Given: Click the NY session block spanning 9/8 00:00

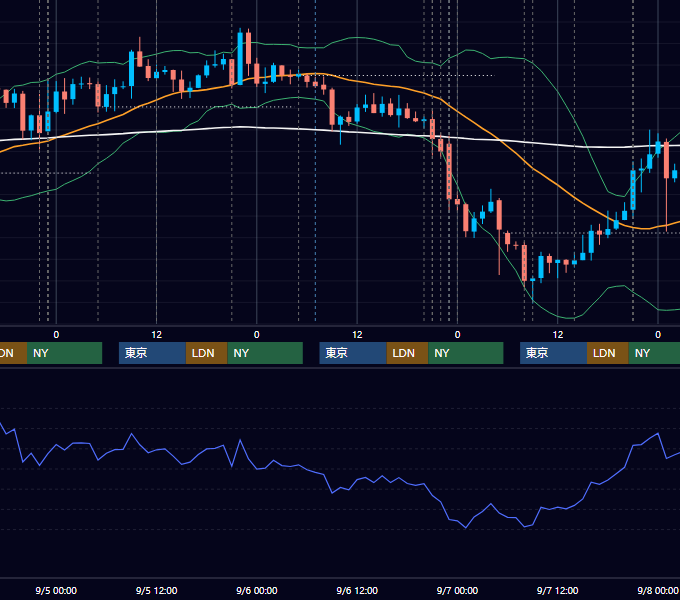Looking at the screenshot, I should pyautogui.click(x=654, y=353).
